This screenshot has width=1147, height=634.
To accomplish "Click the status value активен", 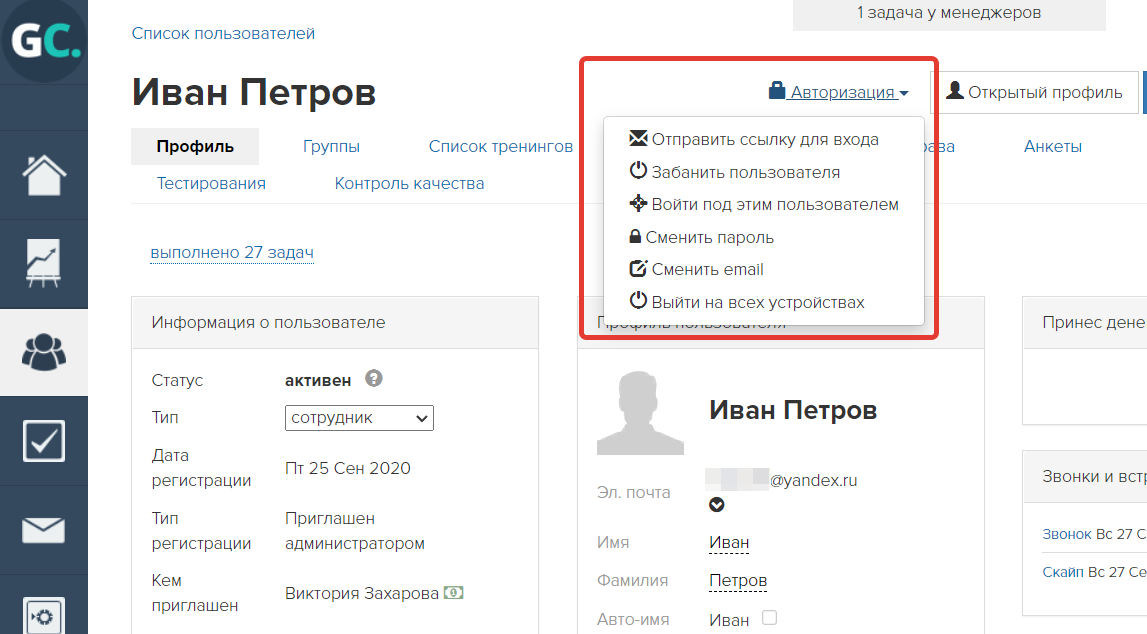I will click(x=318, y=380).
